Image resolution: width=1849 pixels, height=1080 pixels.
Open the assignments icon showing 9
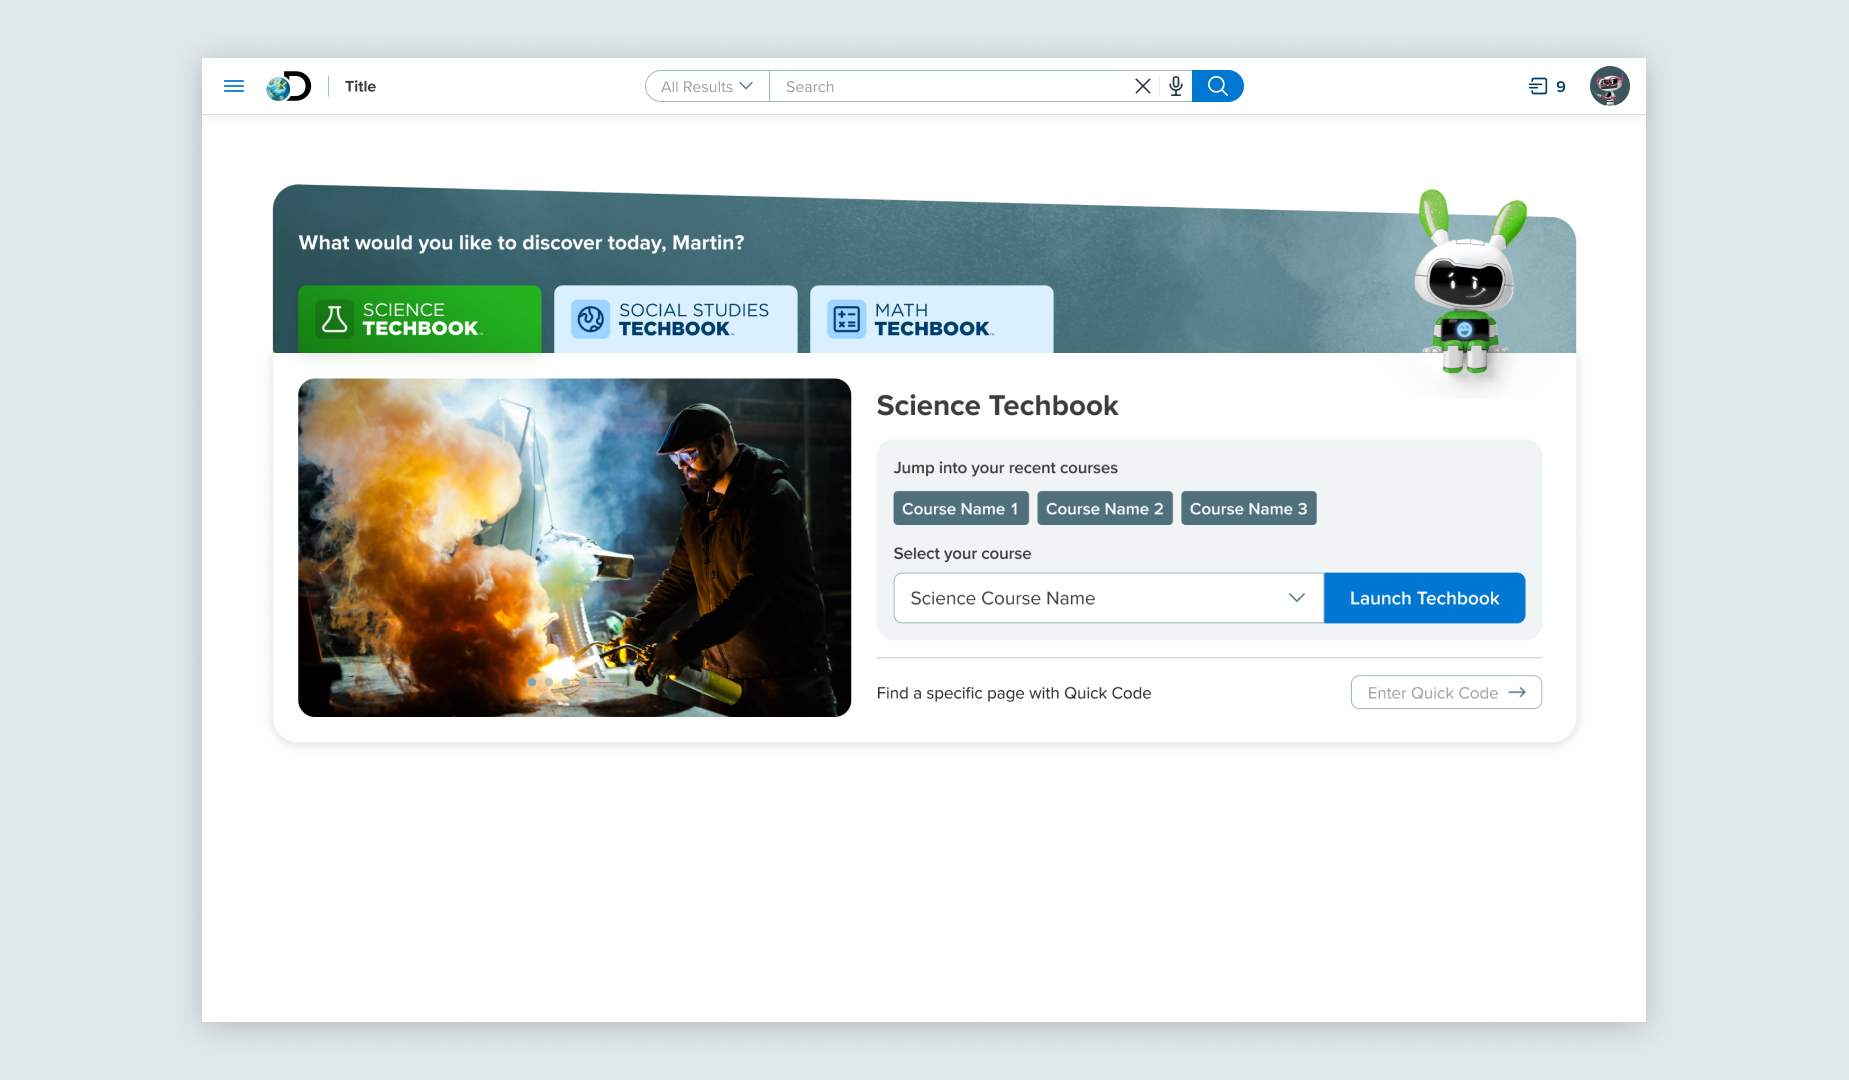click(x=1547, y=86)
